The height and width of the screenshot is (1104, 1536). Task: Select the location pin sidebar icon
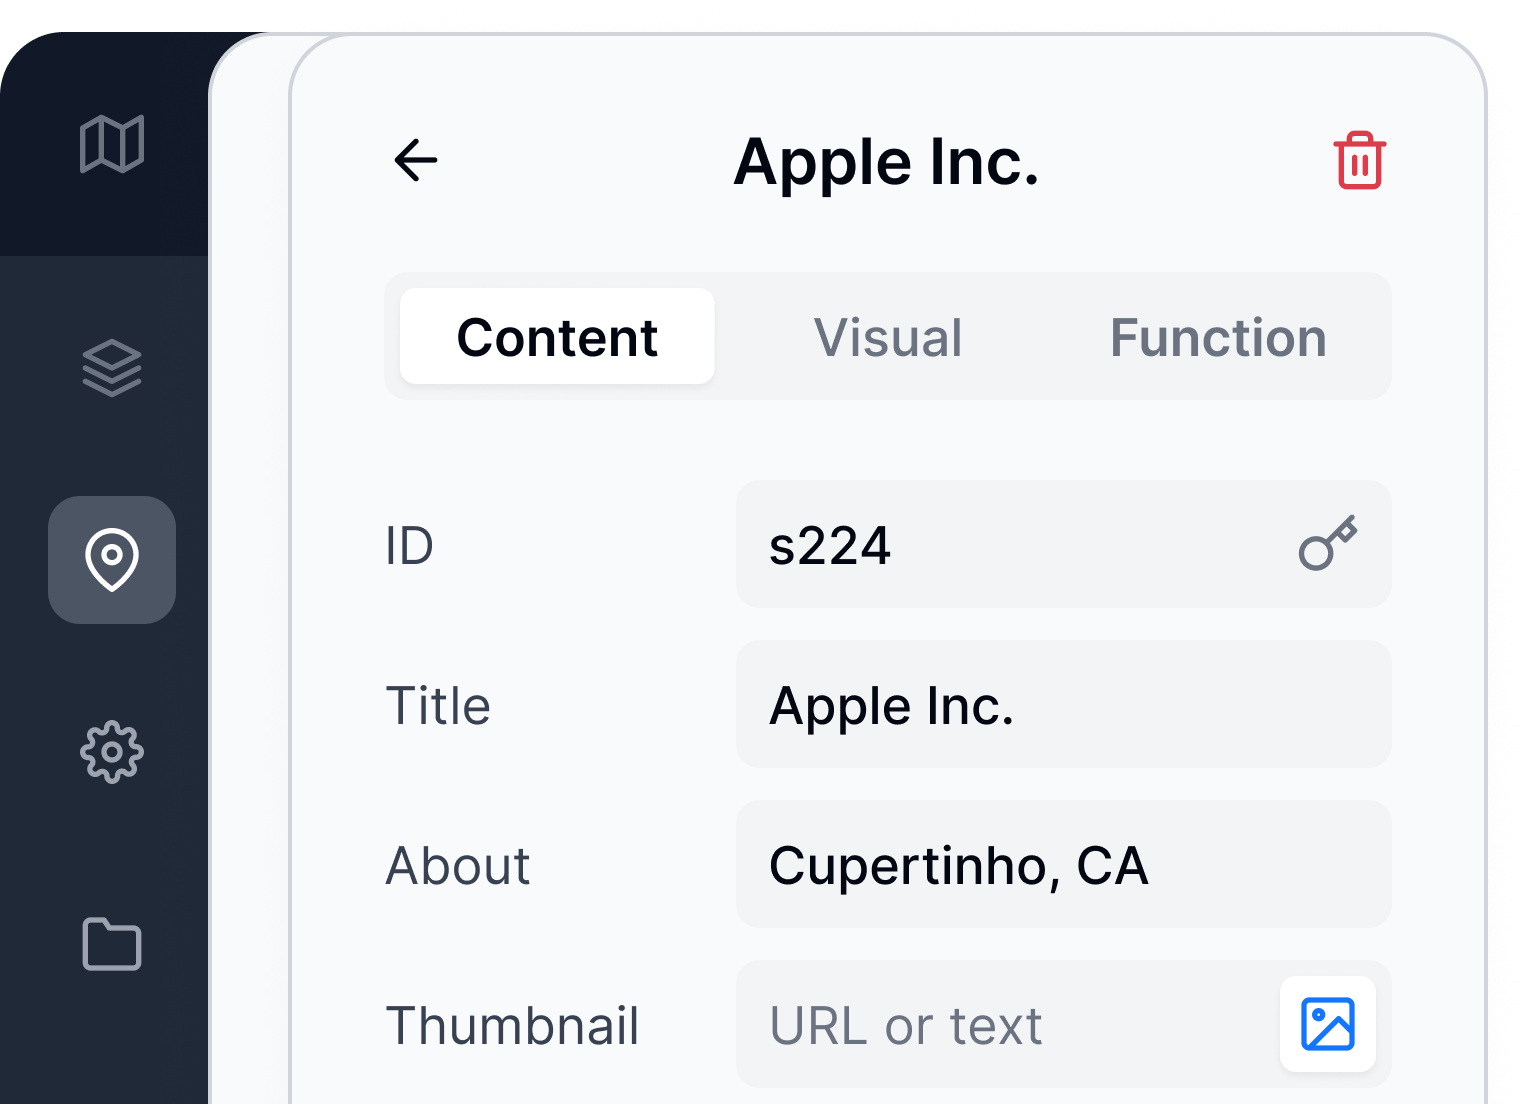[112, 559]
